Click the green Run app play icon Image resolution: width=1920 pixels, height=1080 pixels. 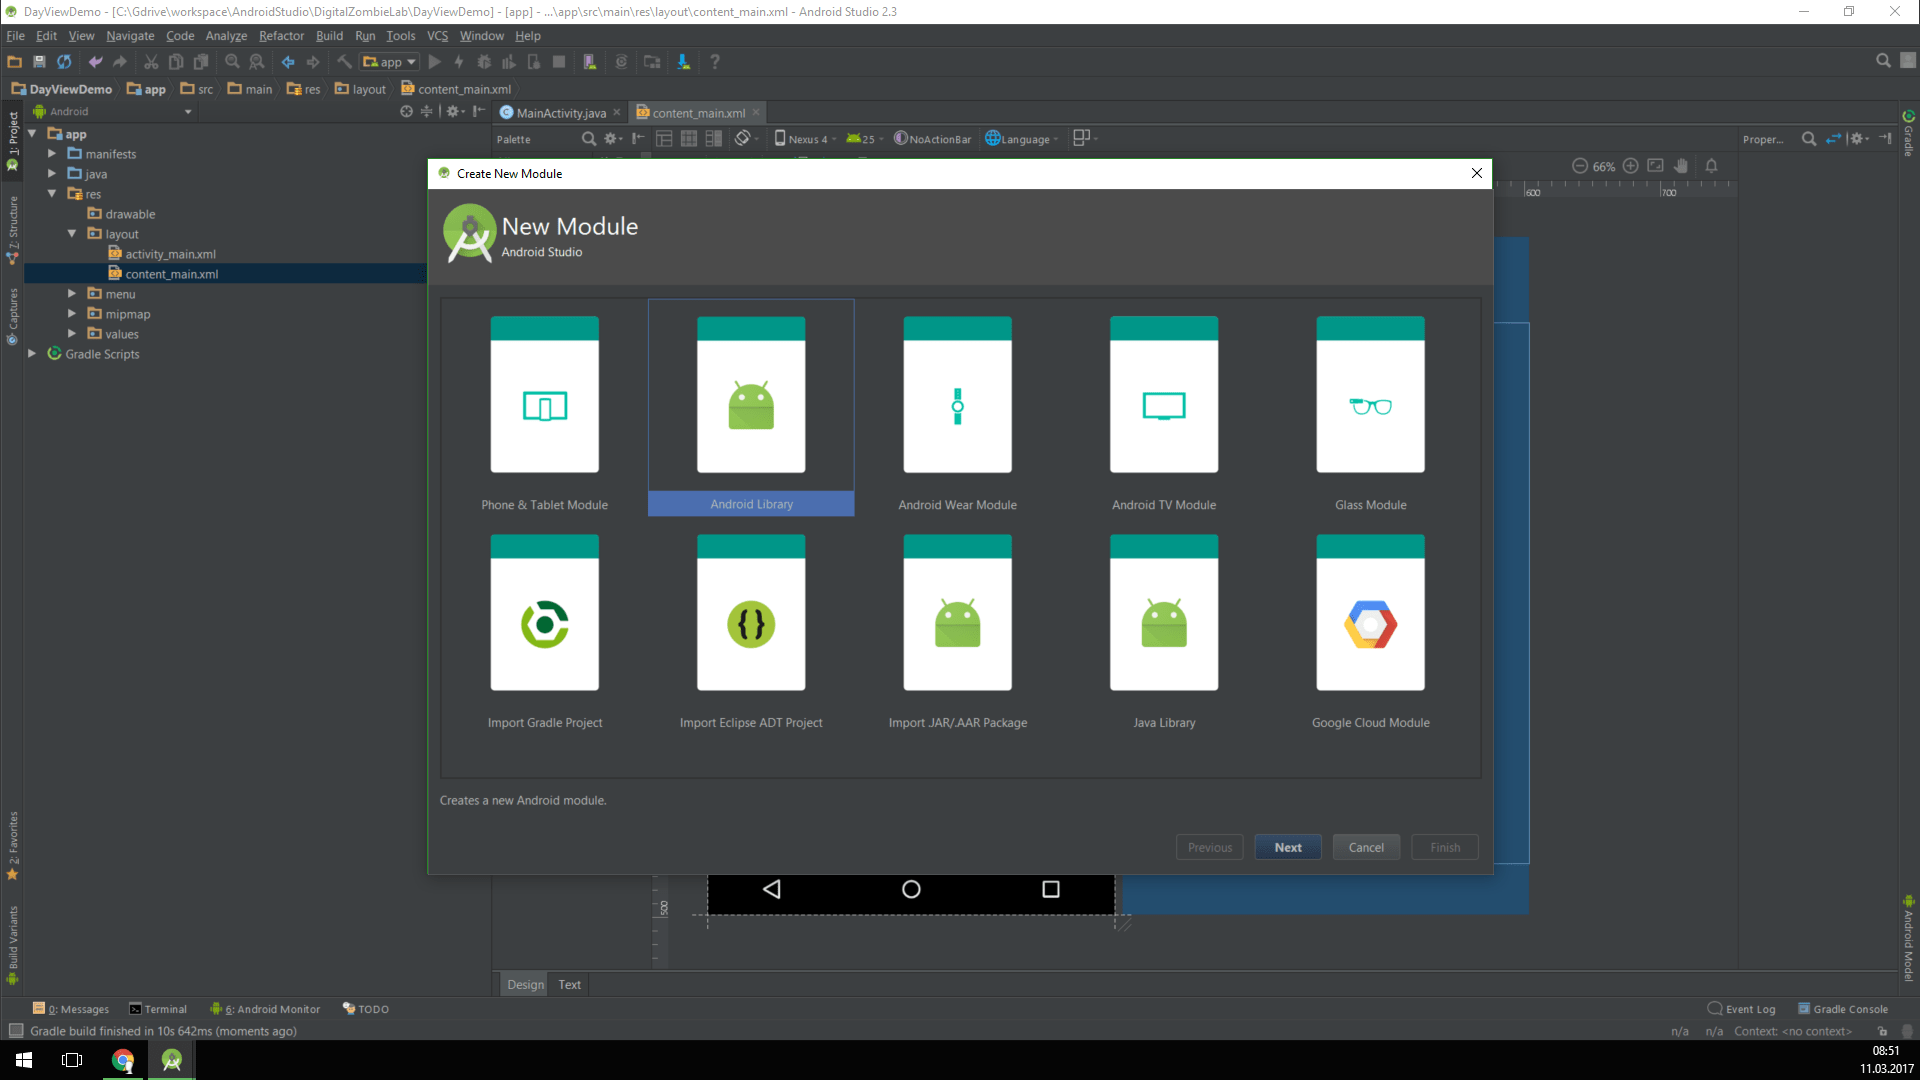[x=434, y=62]
